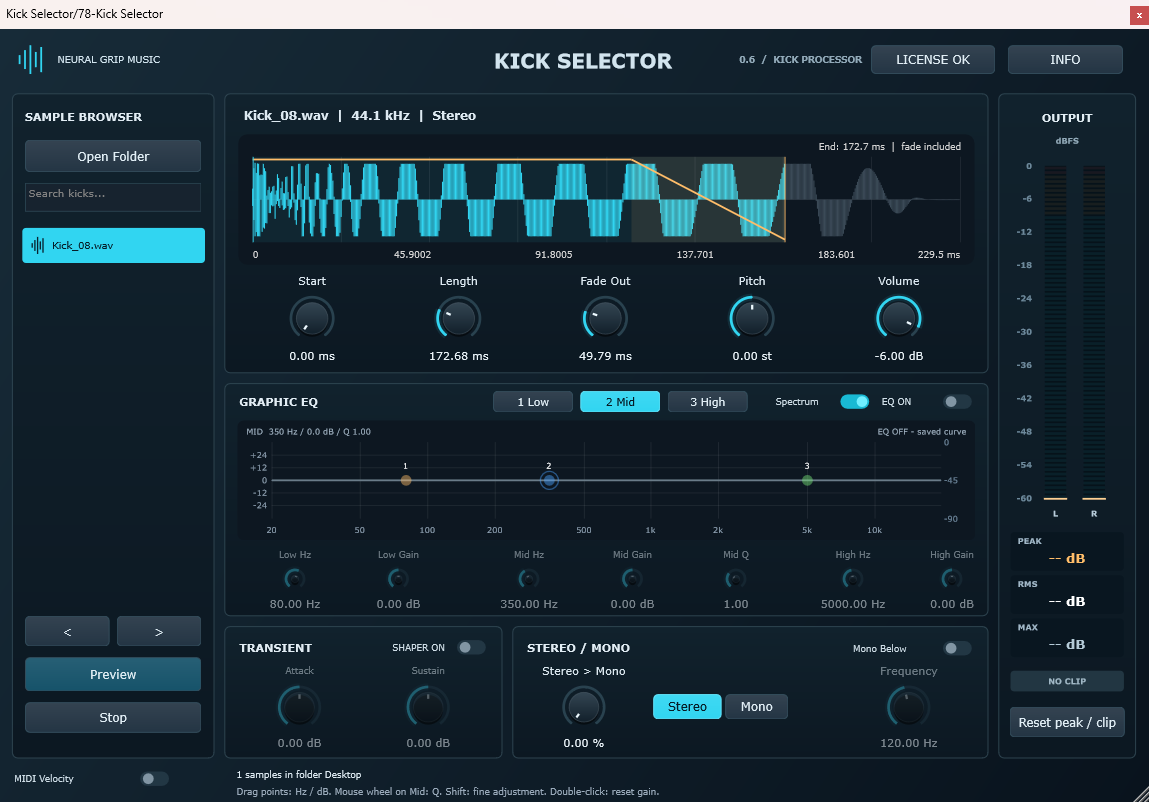Image resolution: width=1149 pixels, height=802 pixels.
Task: Click the -6.00 dB volume value
Action: (x=898, y=356)
